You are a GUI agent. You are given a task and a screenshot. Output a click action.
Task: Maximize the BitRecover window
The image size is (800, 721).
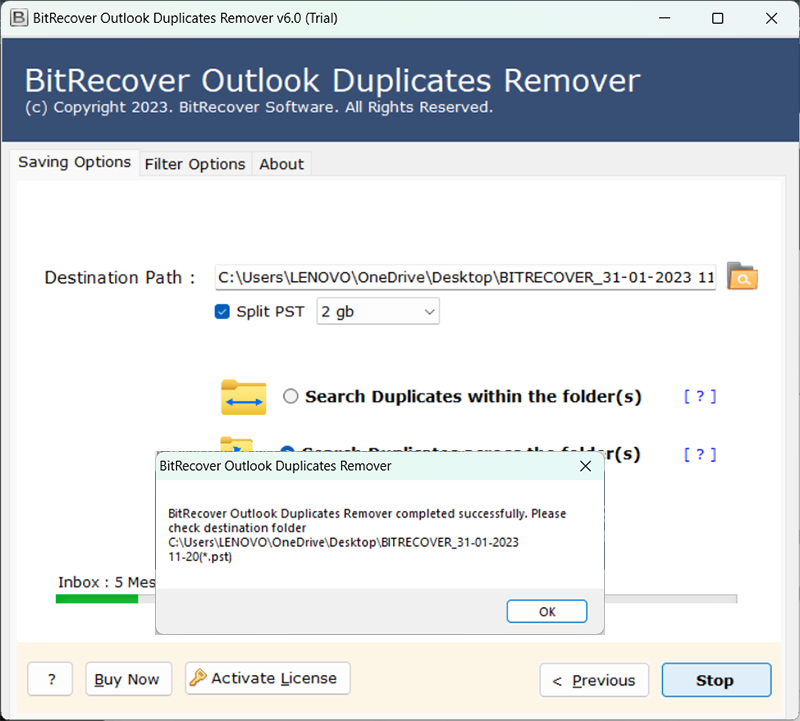717,18
